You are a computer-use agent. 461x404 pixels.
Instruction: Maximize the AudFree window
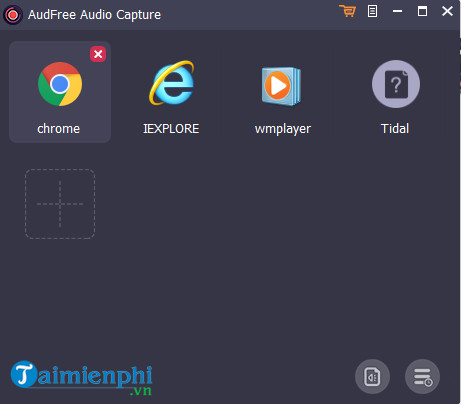click(x=422, y=11)
